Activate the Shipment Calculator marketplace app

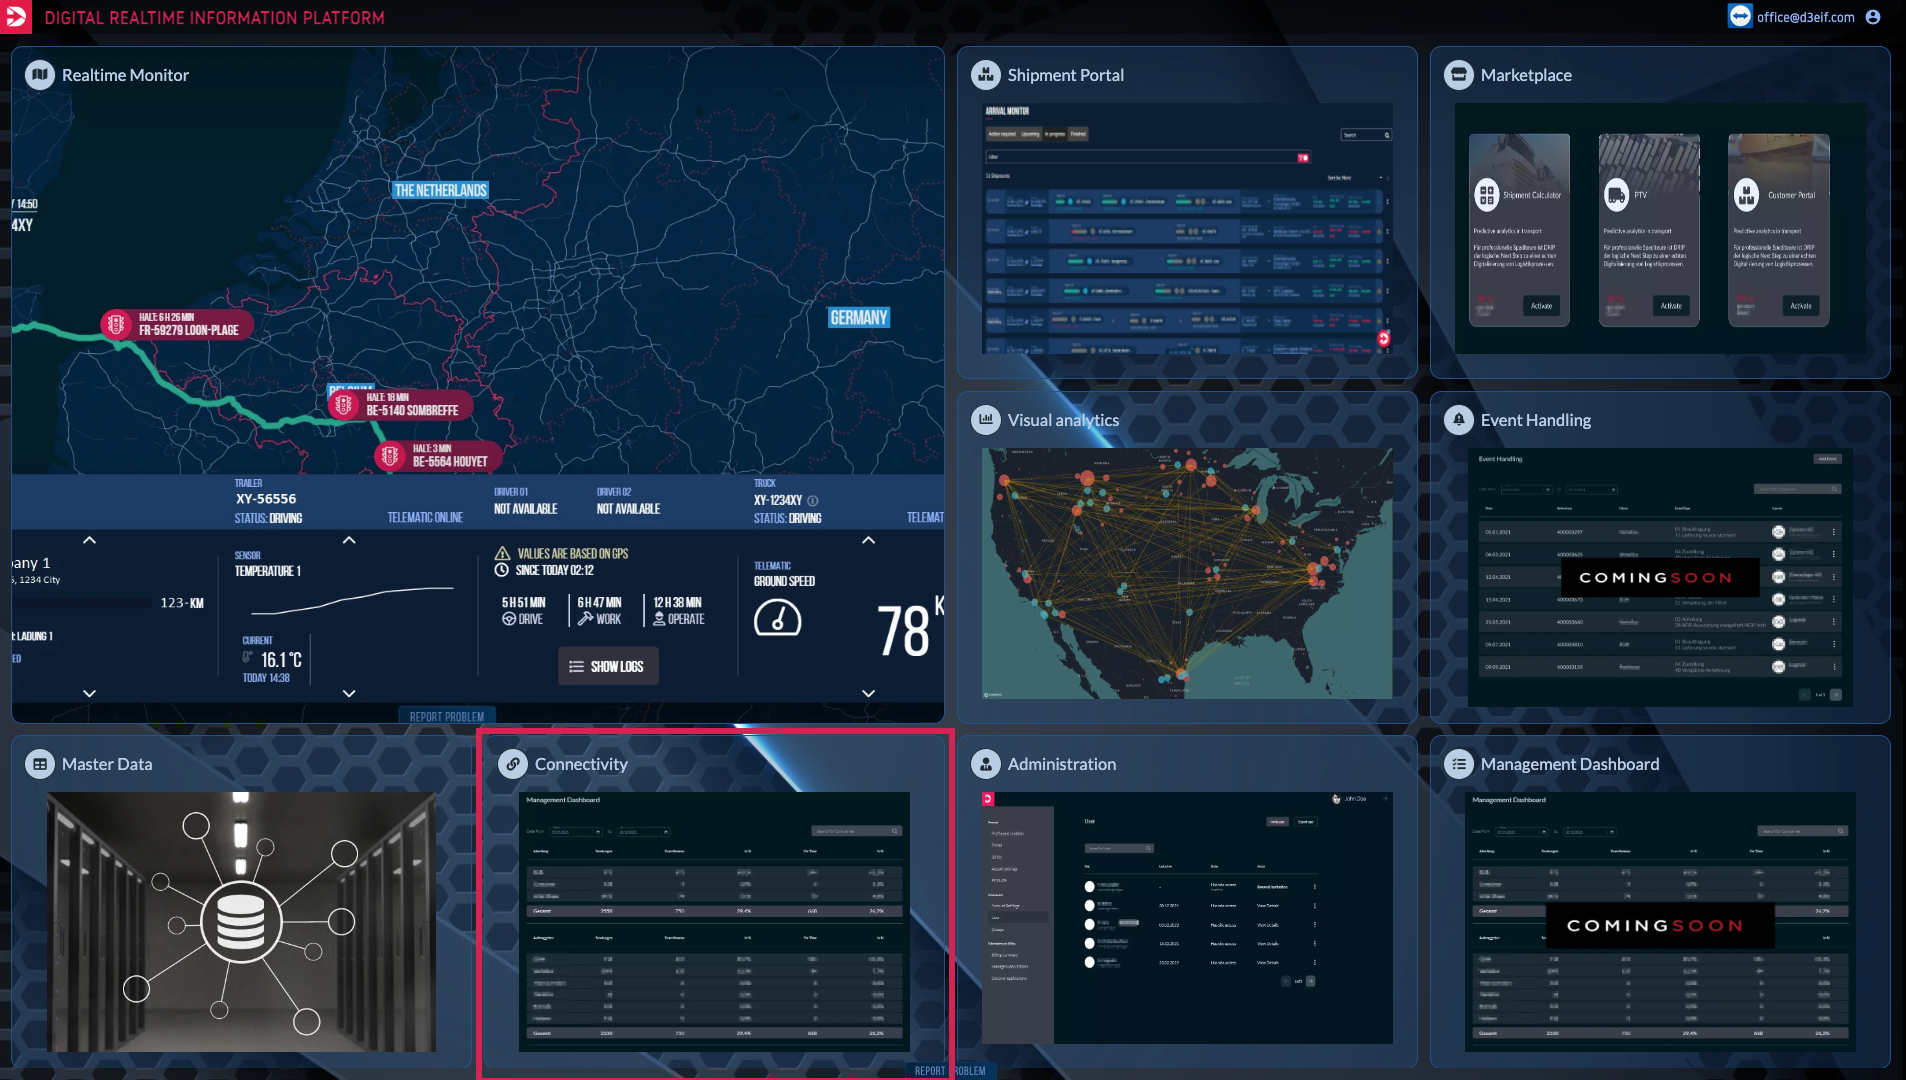[x=1541, y=306]
